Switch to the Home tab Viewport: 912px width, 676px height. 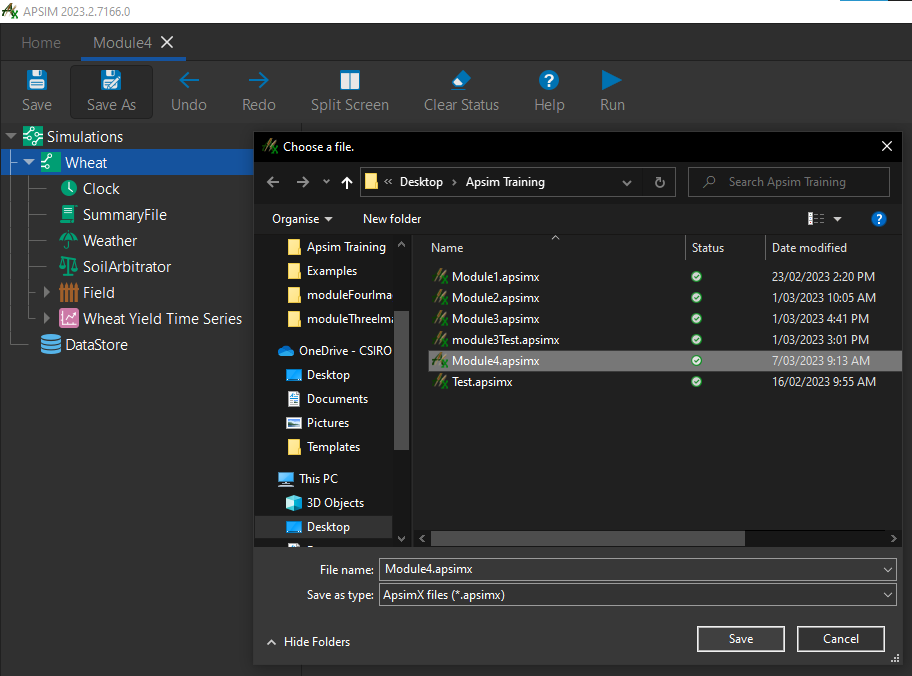[x=41, y=42]
